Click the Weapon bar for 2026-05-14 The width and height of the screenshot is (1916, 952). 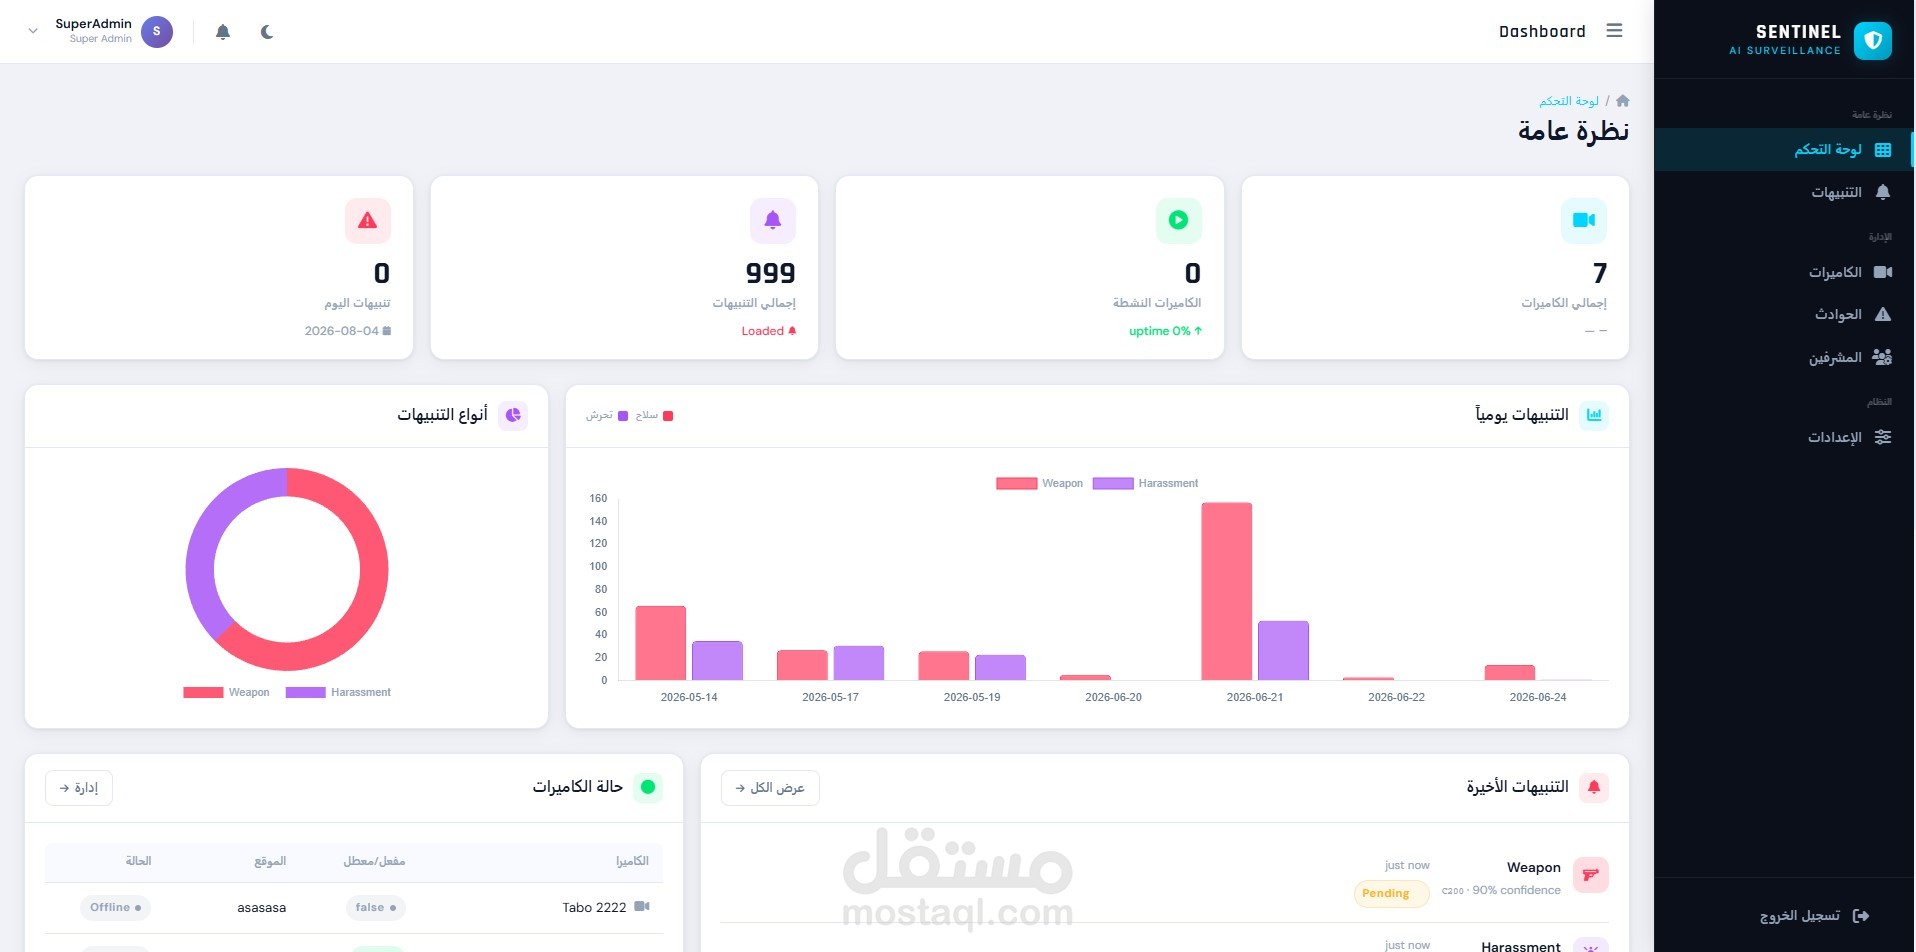[660, 643]
